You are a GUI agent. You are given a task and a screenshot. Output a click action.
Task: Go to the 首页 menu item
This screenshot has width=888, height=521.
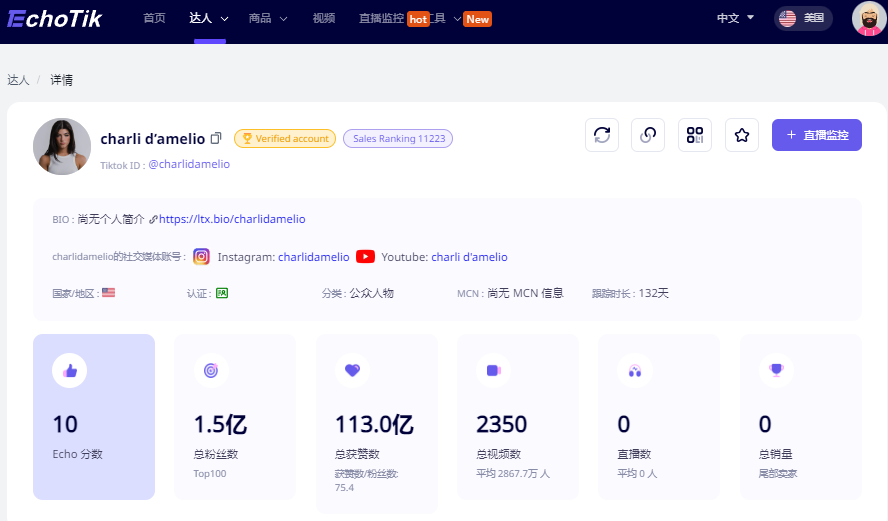154,18
